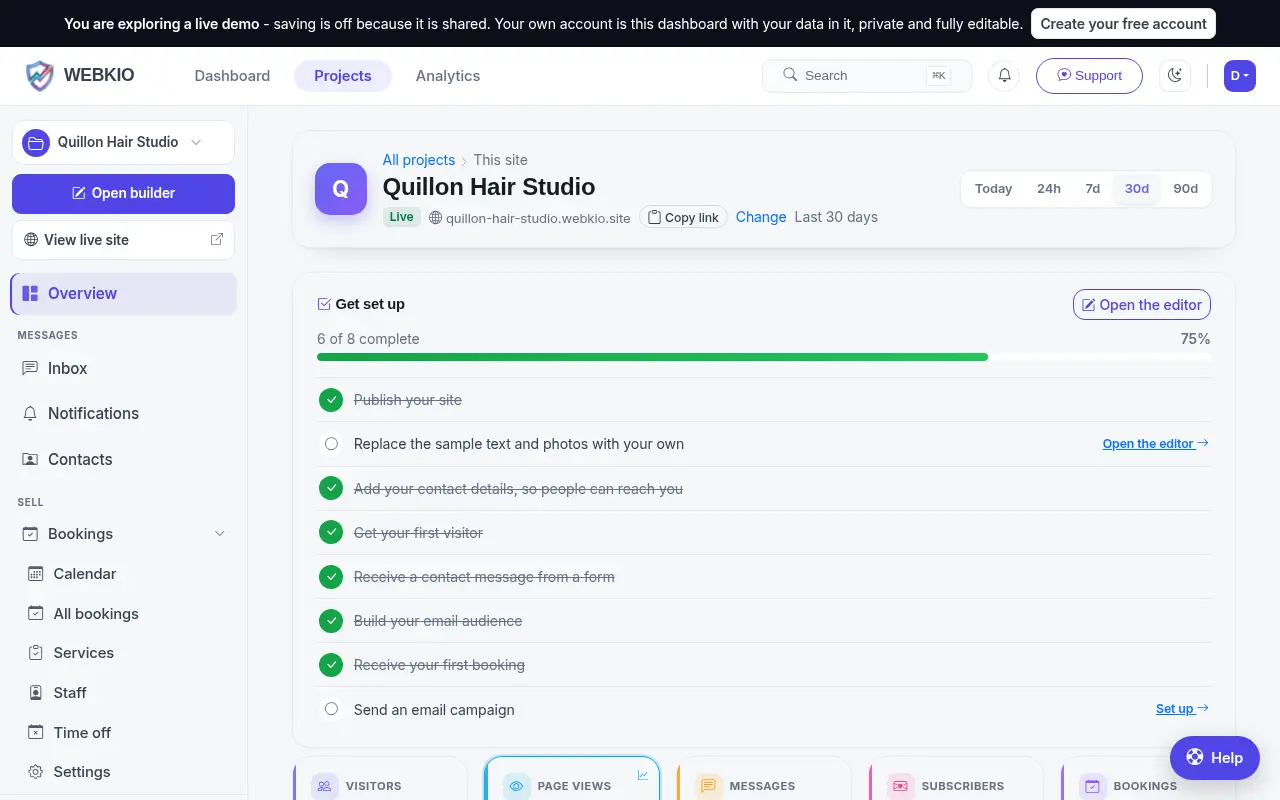Select the 90d time range

[1186, 189]
